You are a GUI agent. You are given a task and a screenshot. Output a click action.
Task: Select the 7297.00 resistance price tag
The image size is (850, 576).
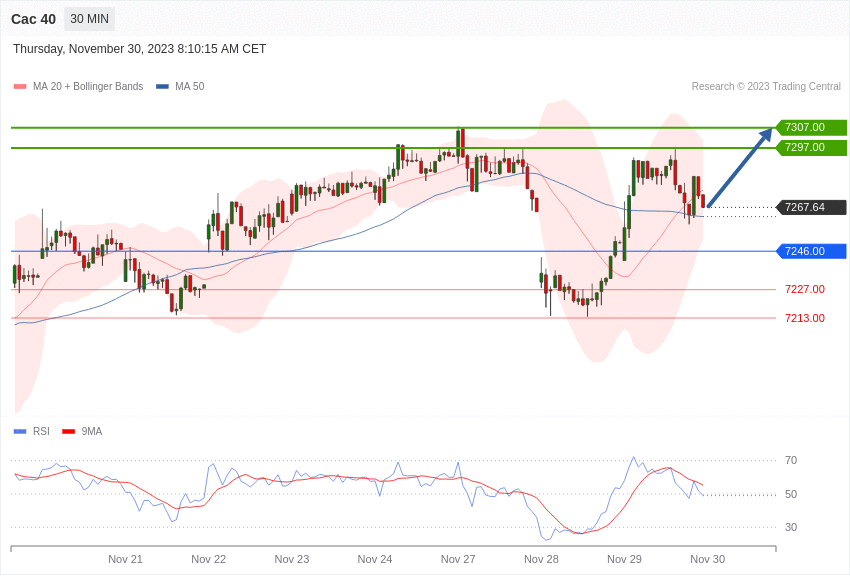pos(812,147)
